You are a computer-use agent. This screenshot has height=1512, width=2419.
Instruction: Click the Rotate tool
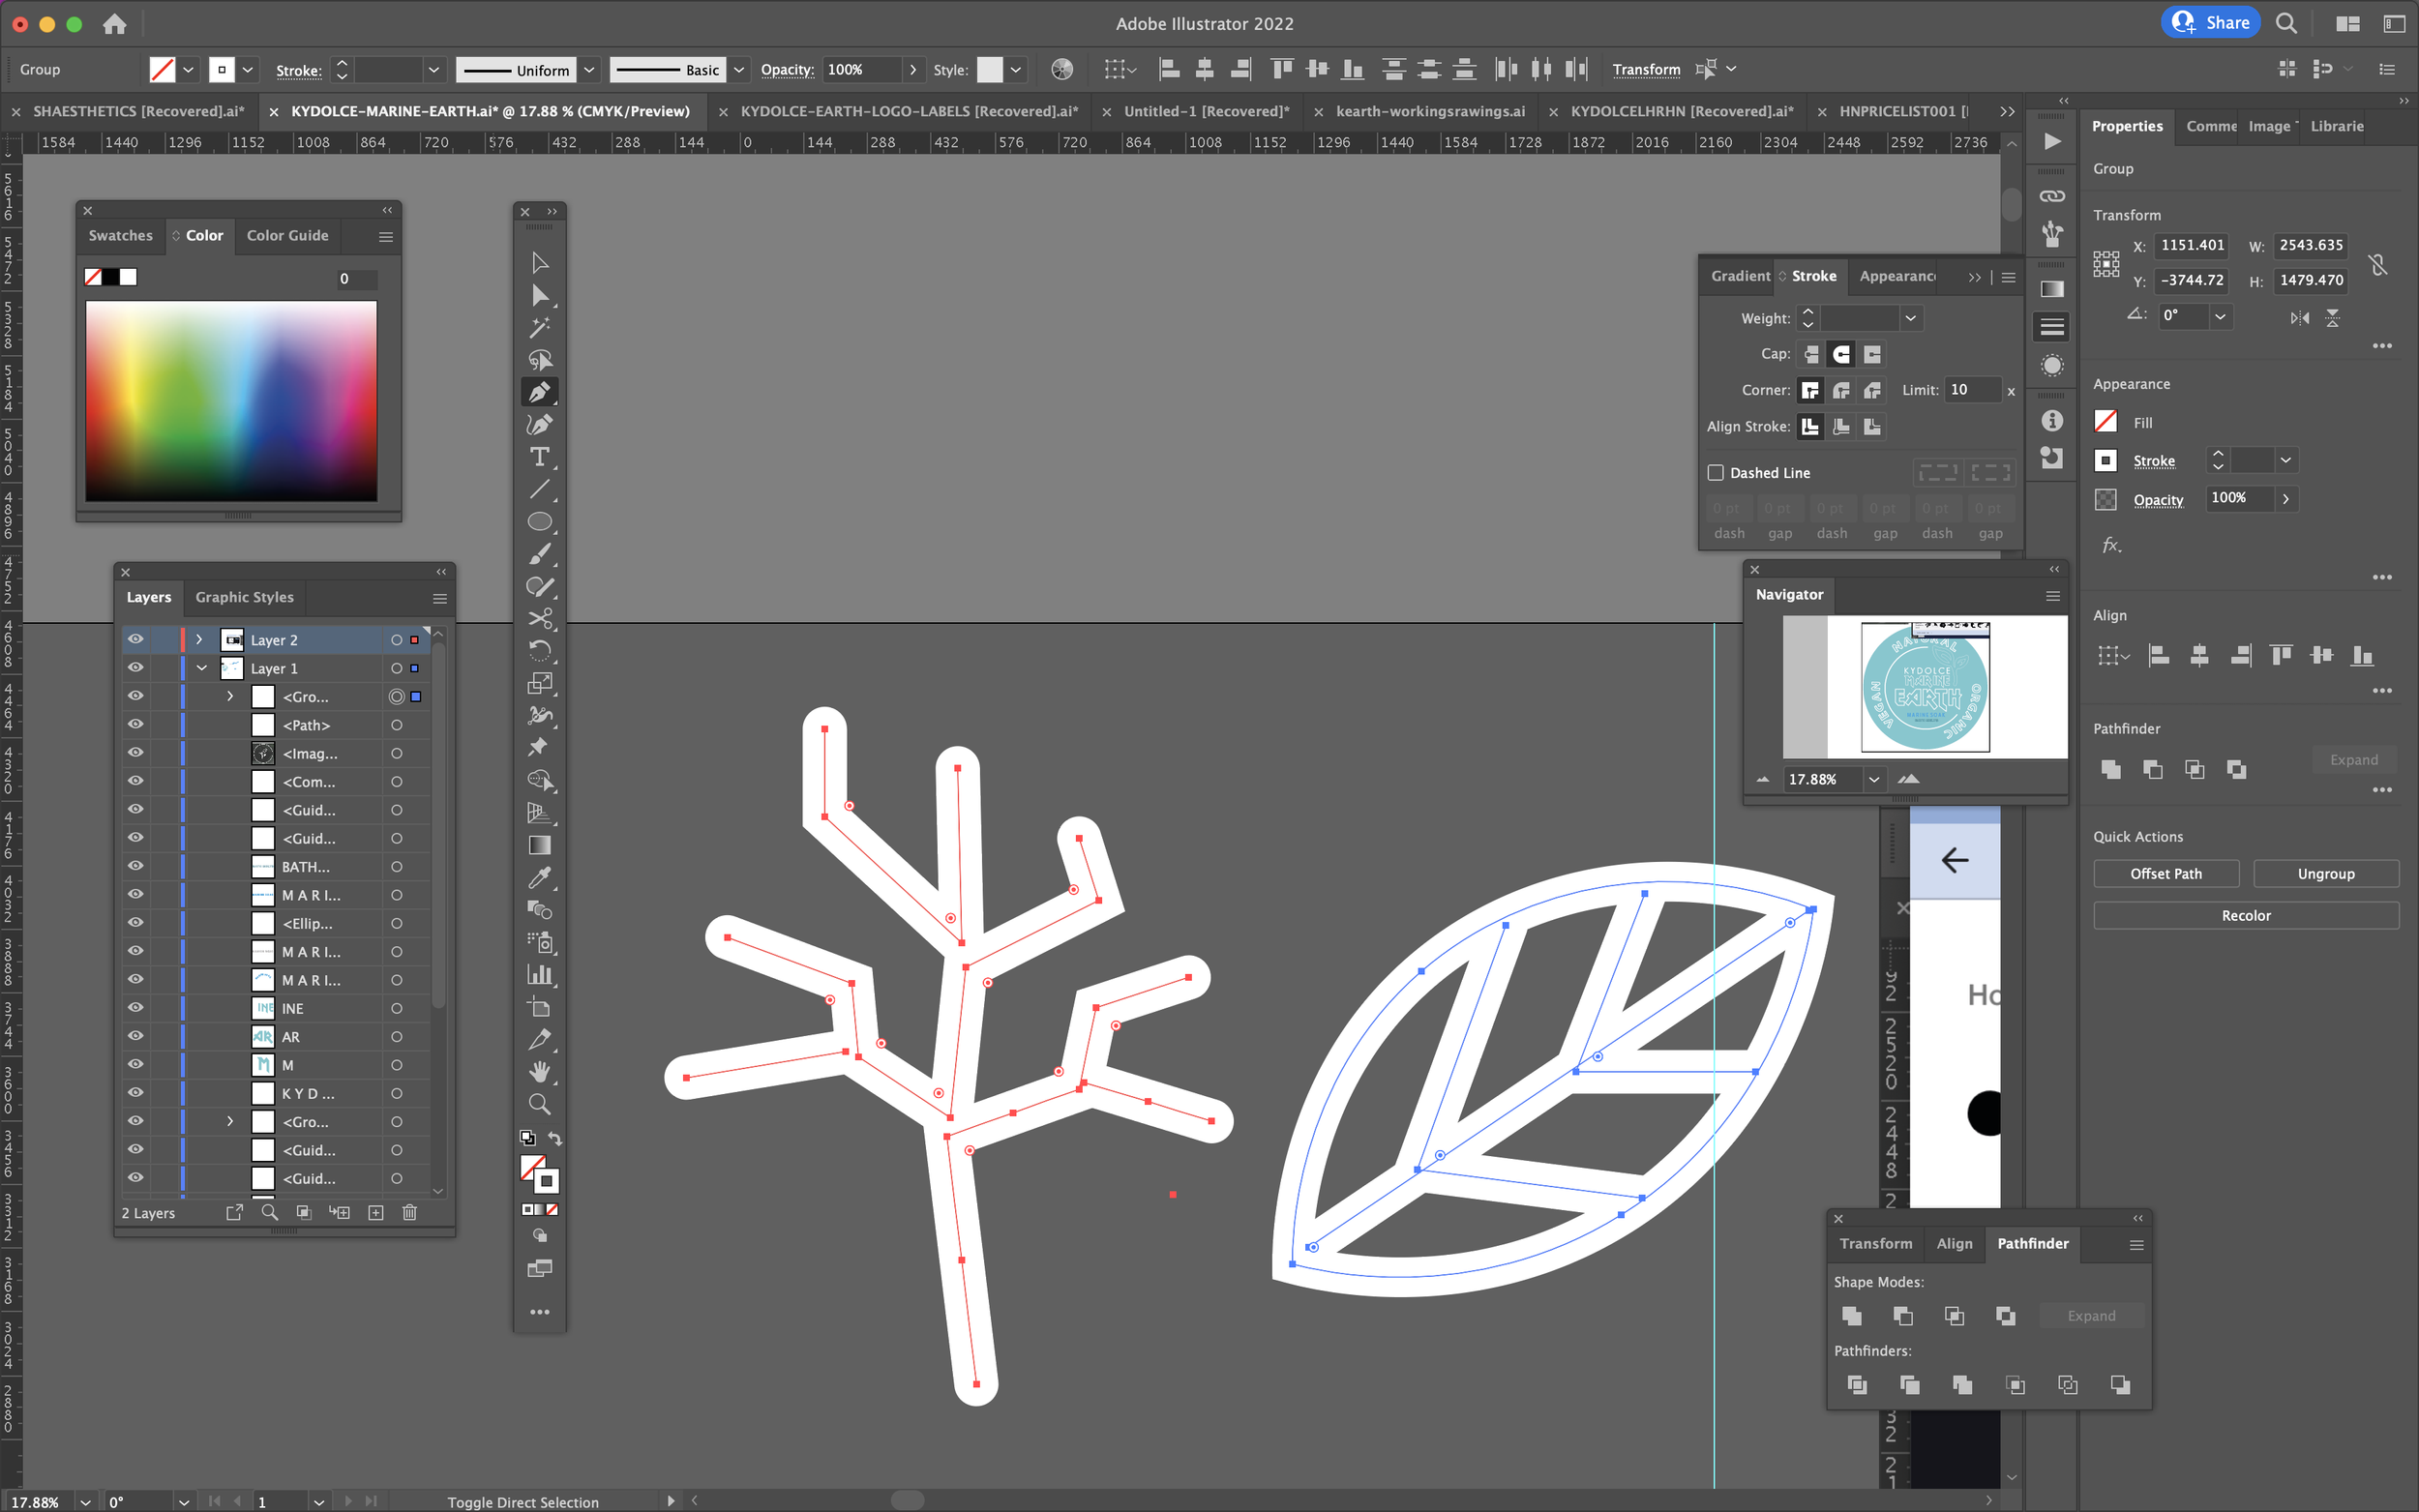pos(539,651)
